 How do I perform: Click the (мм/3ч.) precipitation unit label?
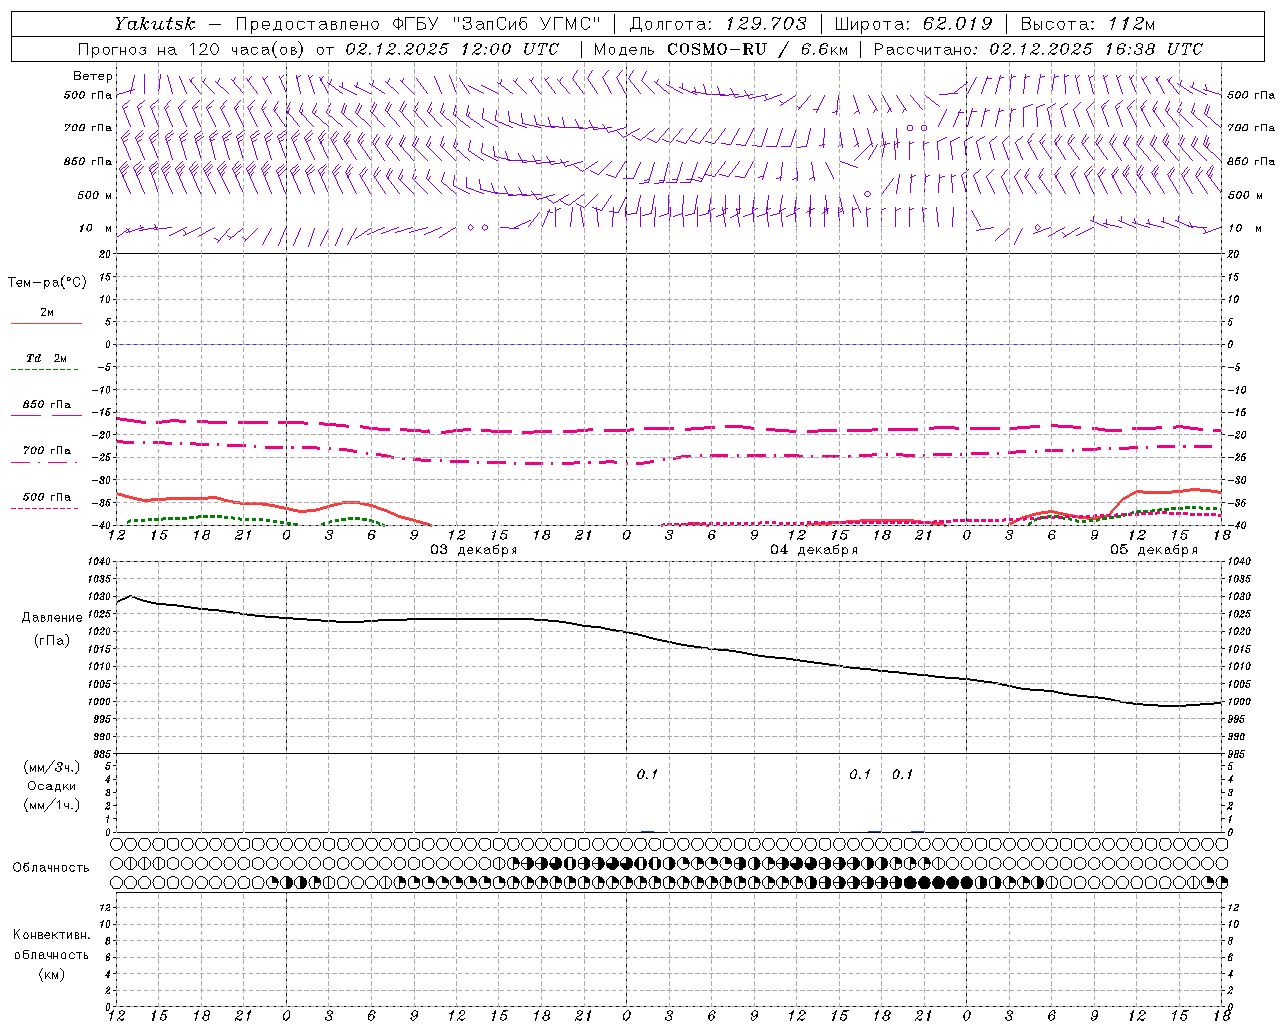coord(51,767)
